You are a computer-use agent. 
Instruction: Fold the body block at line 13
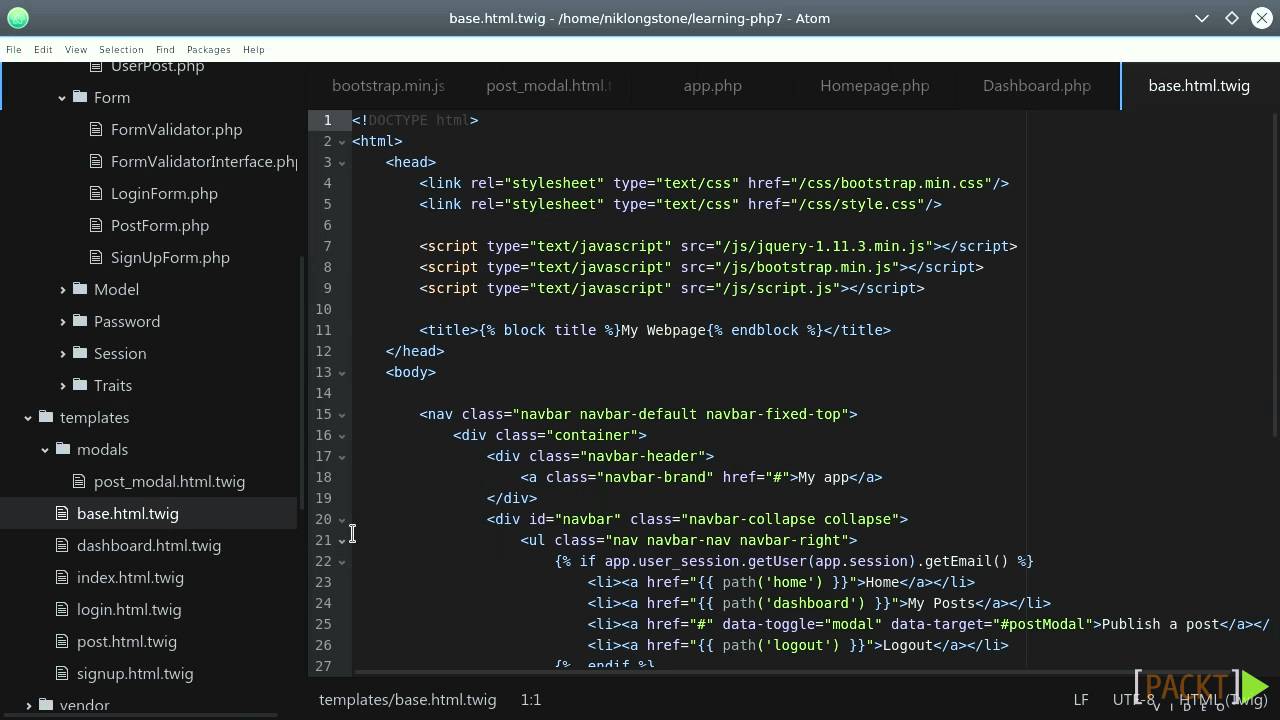(342, 372)
